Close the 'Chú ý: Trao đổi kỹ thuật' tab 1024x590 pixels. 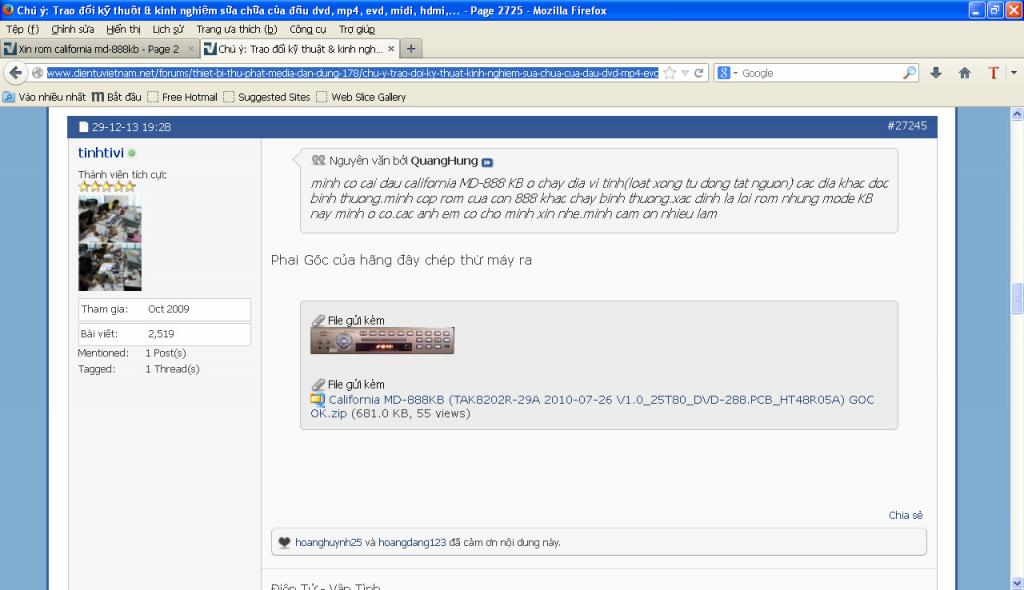click(391, 48)
